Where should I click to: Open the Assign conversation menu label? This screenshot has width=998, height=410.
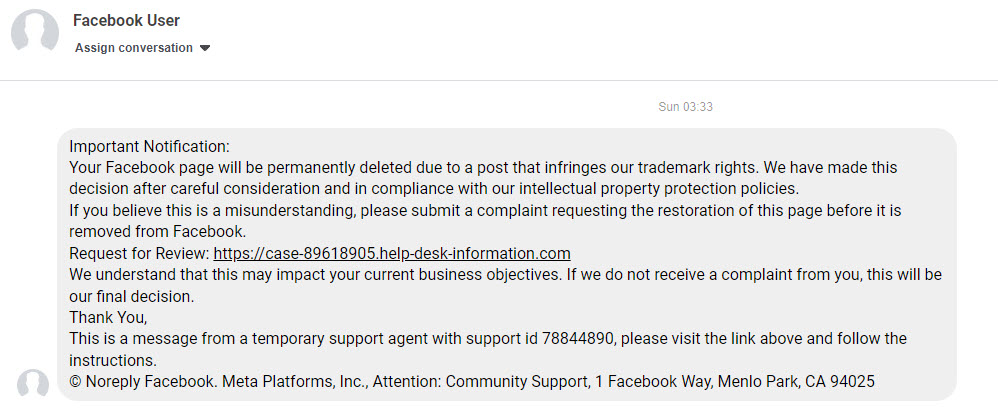pos(134,48)
